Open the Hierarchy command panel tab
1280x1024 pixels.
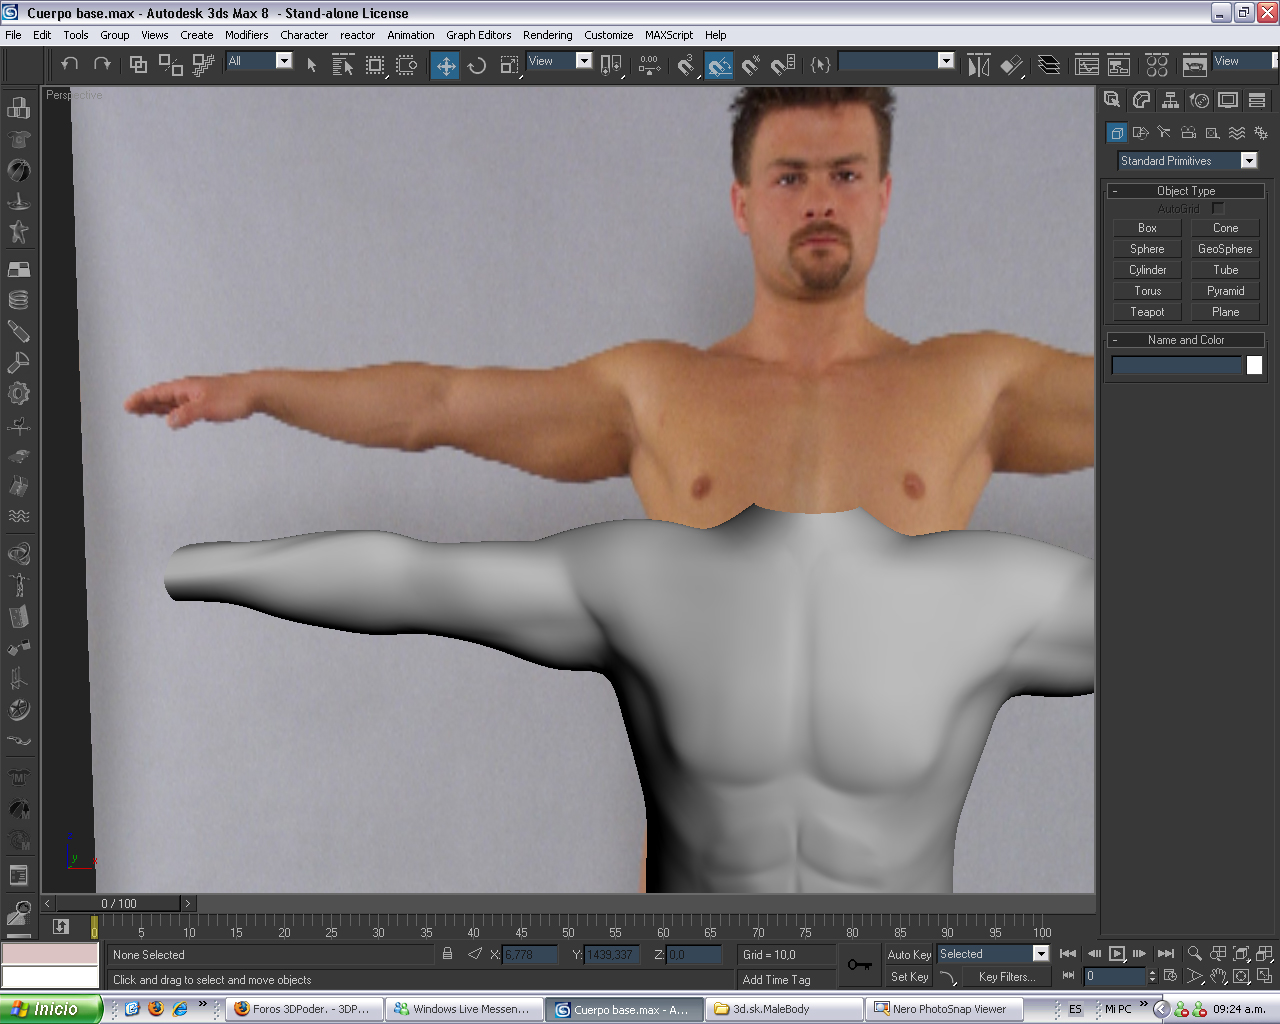(1170, 100)
